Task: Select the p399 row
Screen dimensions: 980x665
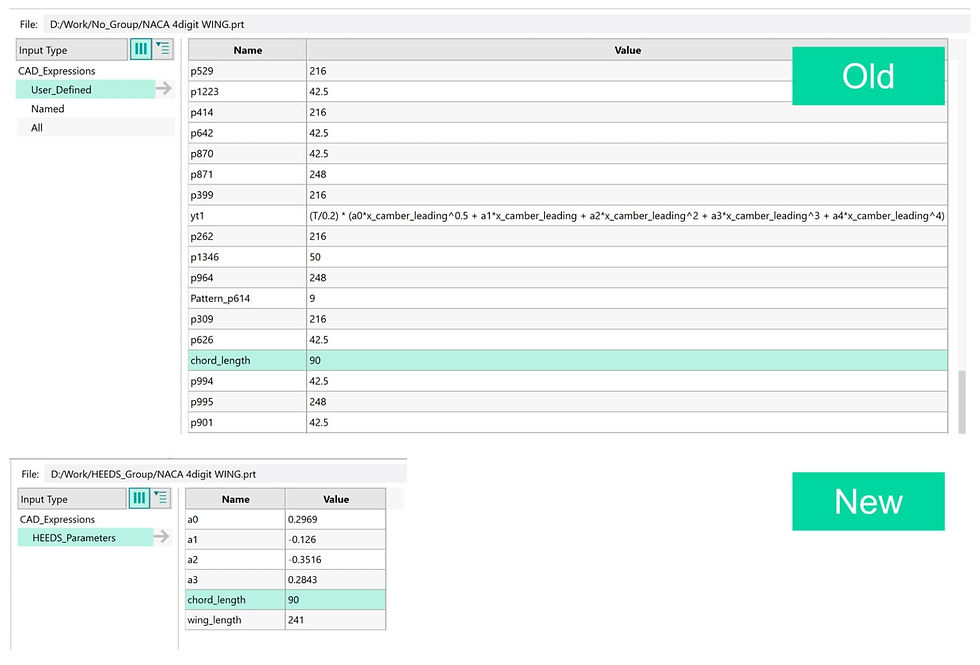Action: tap(568, 194)
